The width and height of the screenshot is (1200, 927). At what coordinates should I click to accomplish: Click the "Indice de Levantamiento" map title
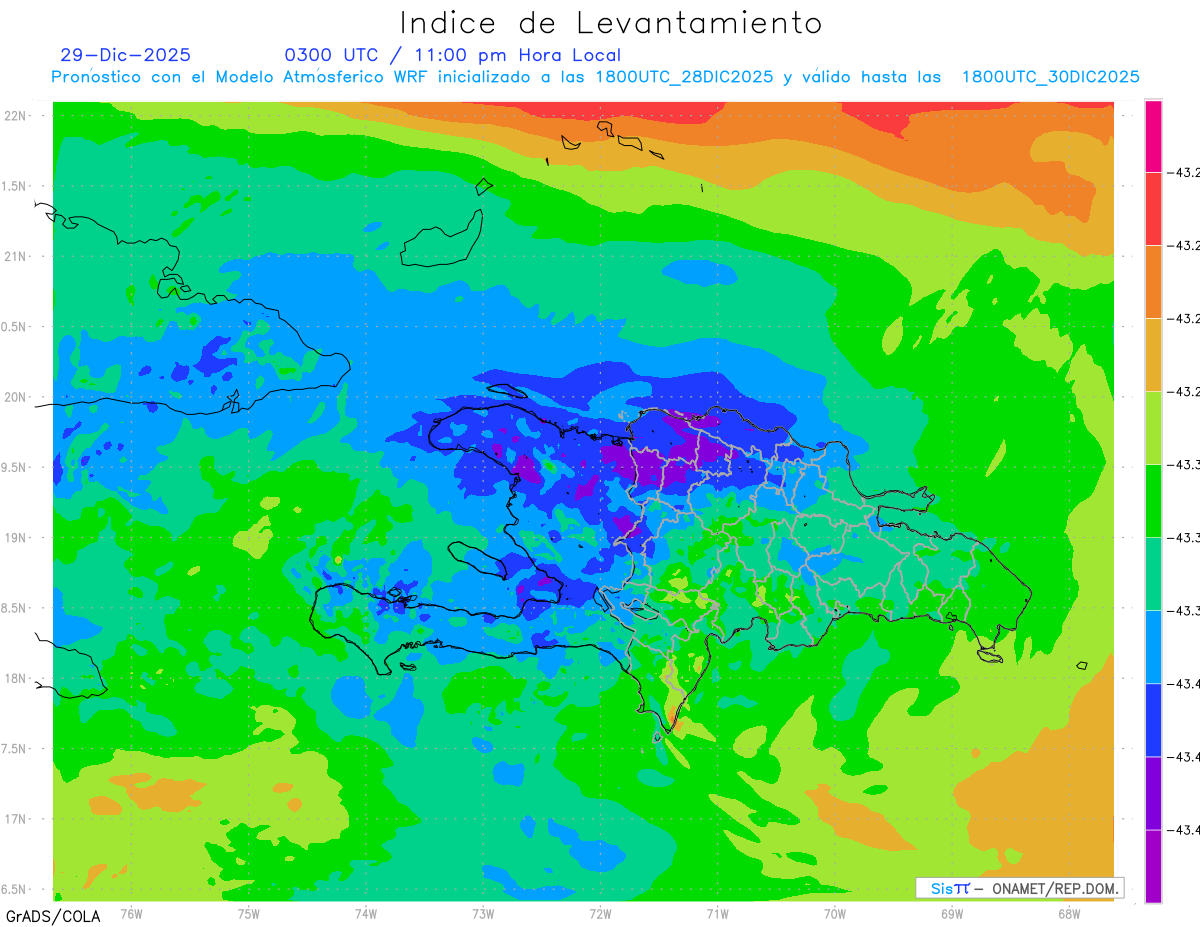(x=611, y=23)
